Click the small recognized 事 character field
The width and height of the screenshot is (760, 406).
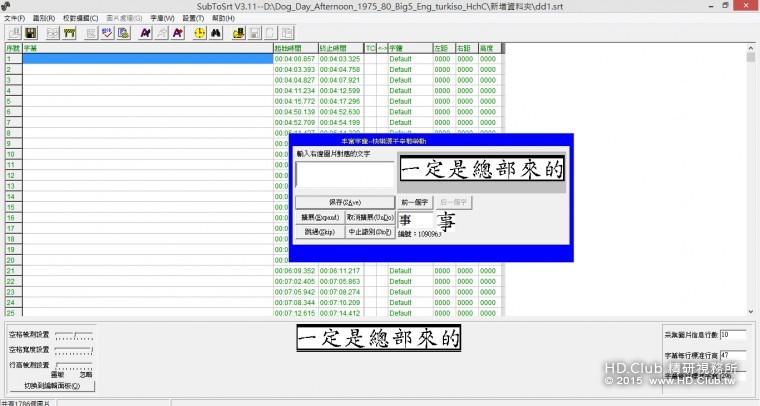(x=415, y=220)
